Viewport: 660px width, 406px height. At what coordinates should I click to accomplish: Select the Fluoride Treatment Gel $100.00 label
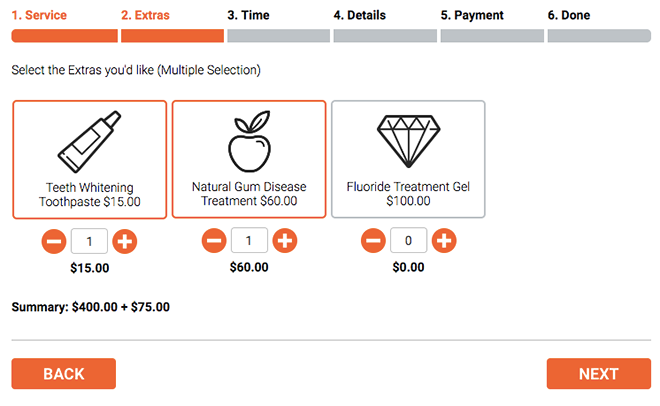pos(408,194)
